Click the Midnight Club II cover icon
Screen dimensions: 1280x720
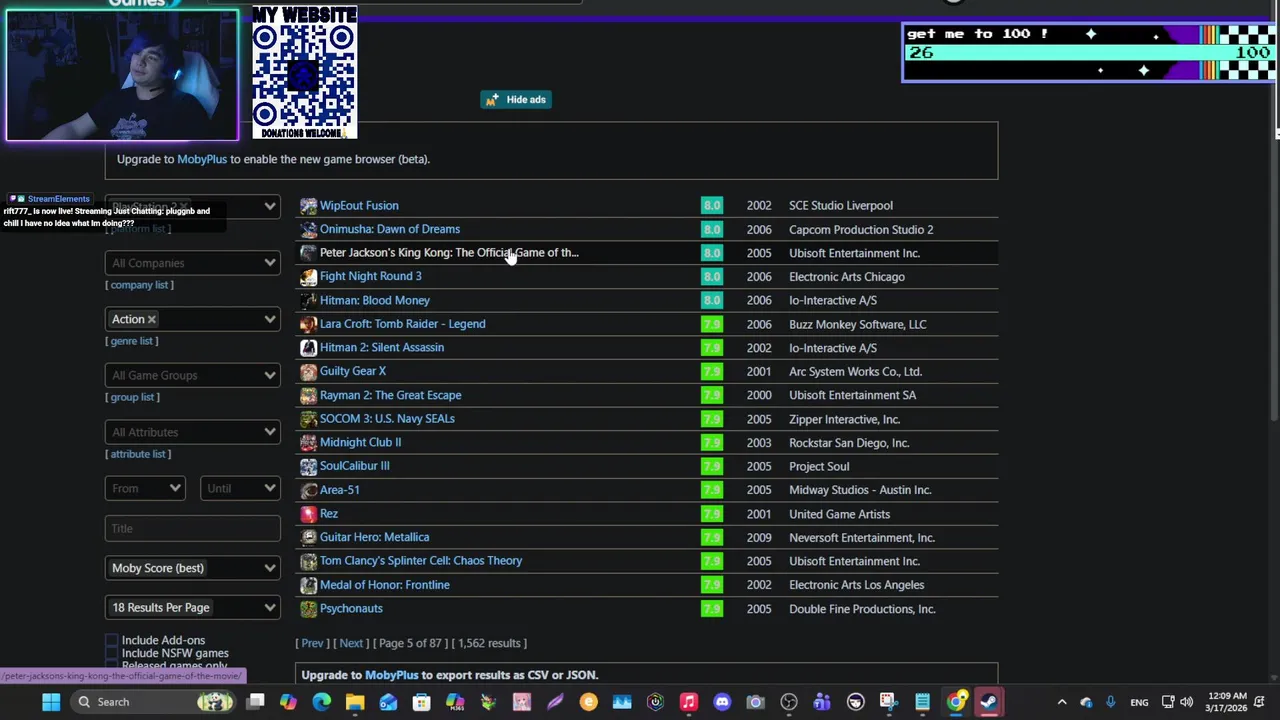308,442
